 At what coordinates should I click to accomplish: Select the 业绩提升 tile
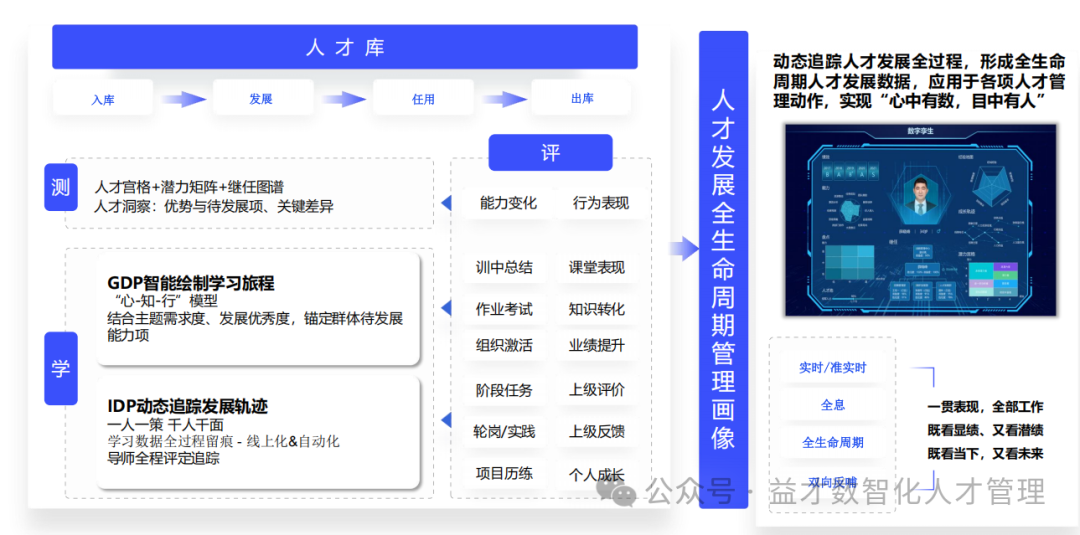(x=596, y=345)
